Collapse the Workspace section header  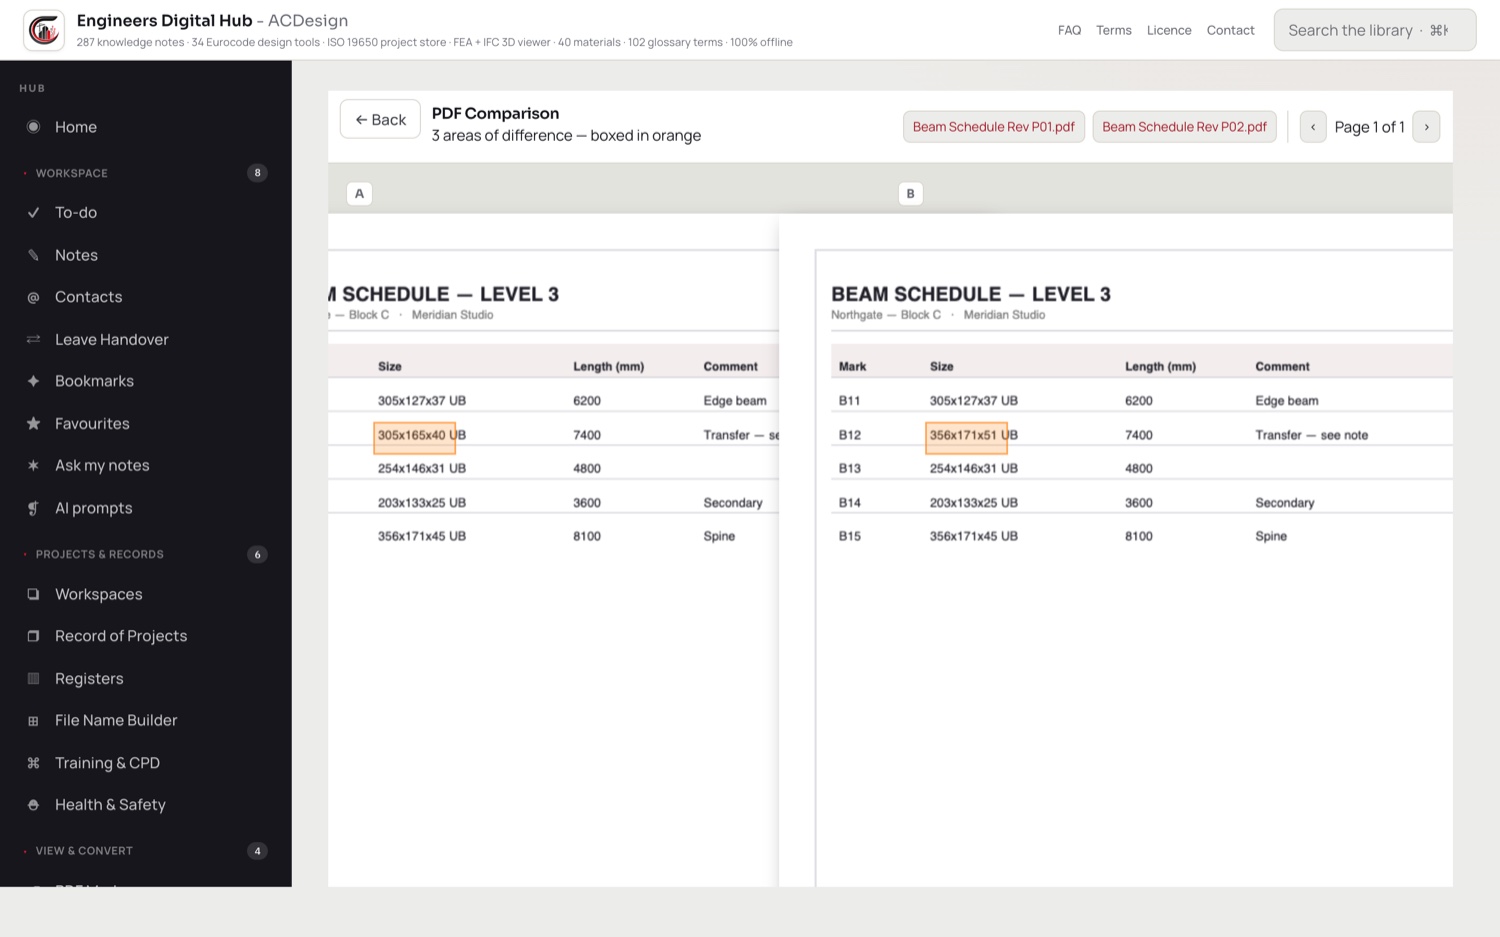[72, 173]
